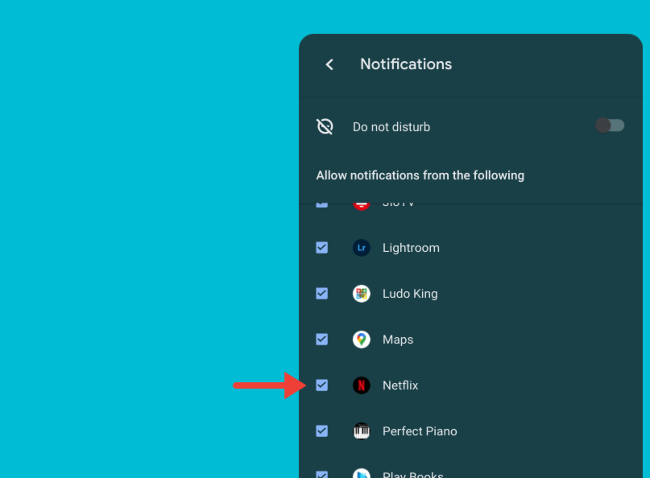Viewport: 650px width, 478px height.
Task: Enable the Do not disturb switch
Action: point(610,126)
